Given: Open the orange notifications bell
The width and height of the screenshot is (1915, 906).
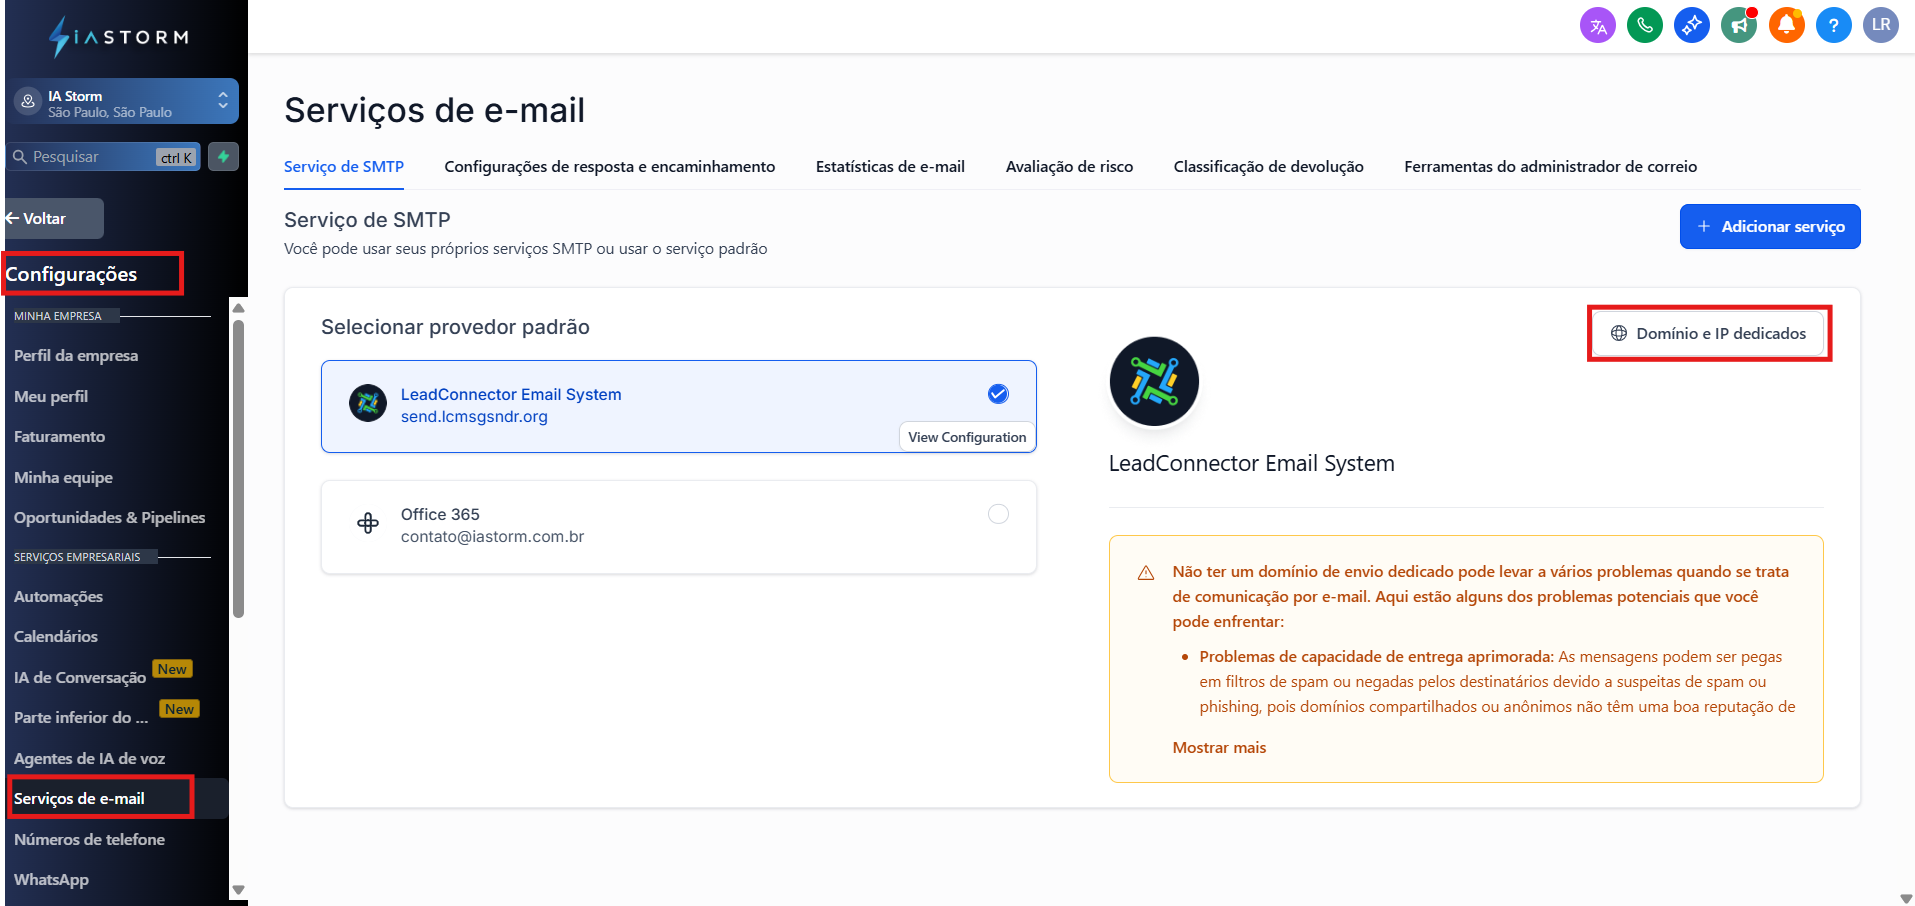Looking at the screenshot, I should [1786, 26].
